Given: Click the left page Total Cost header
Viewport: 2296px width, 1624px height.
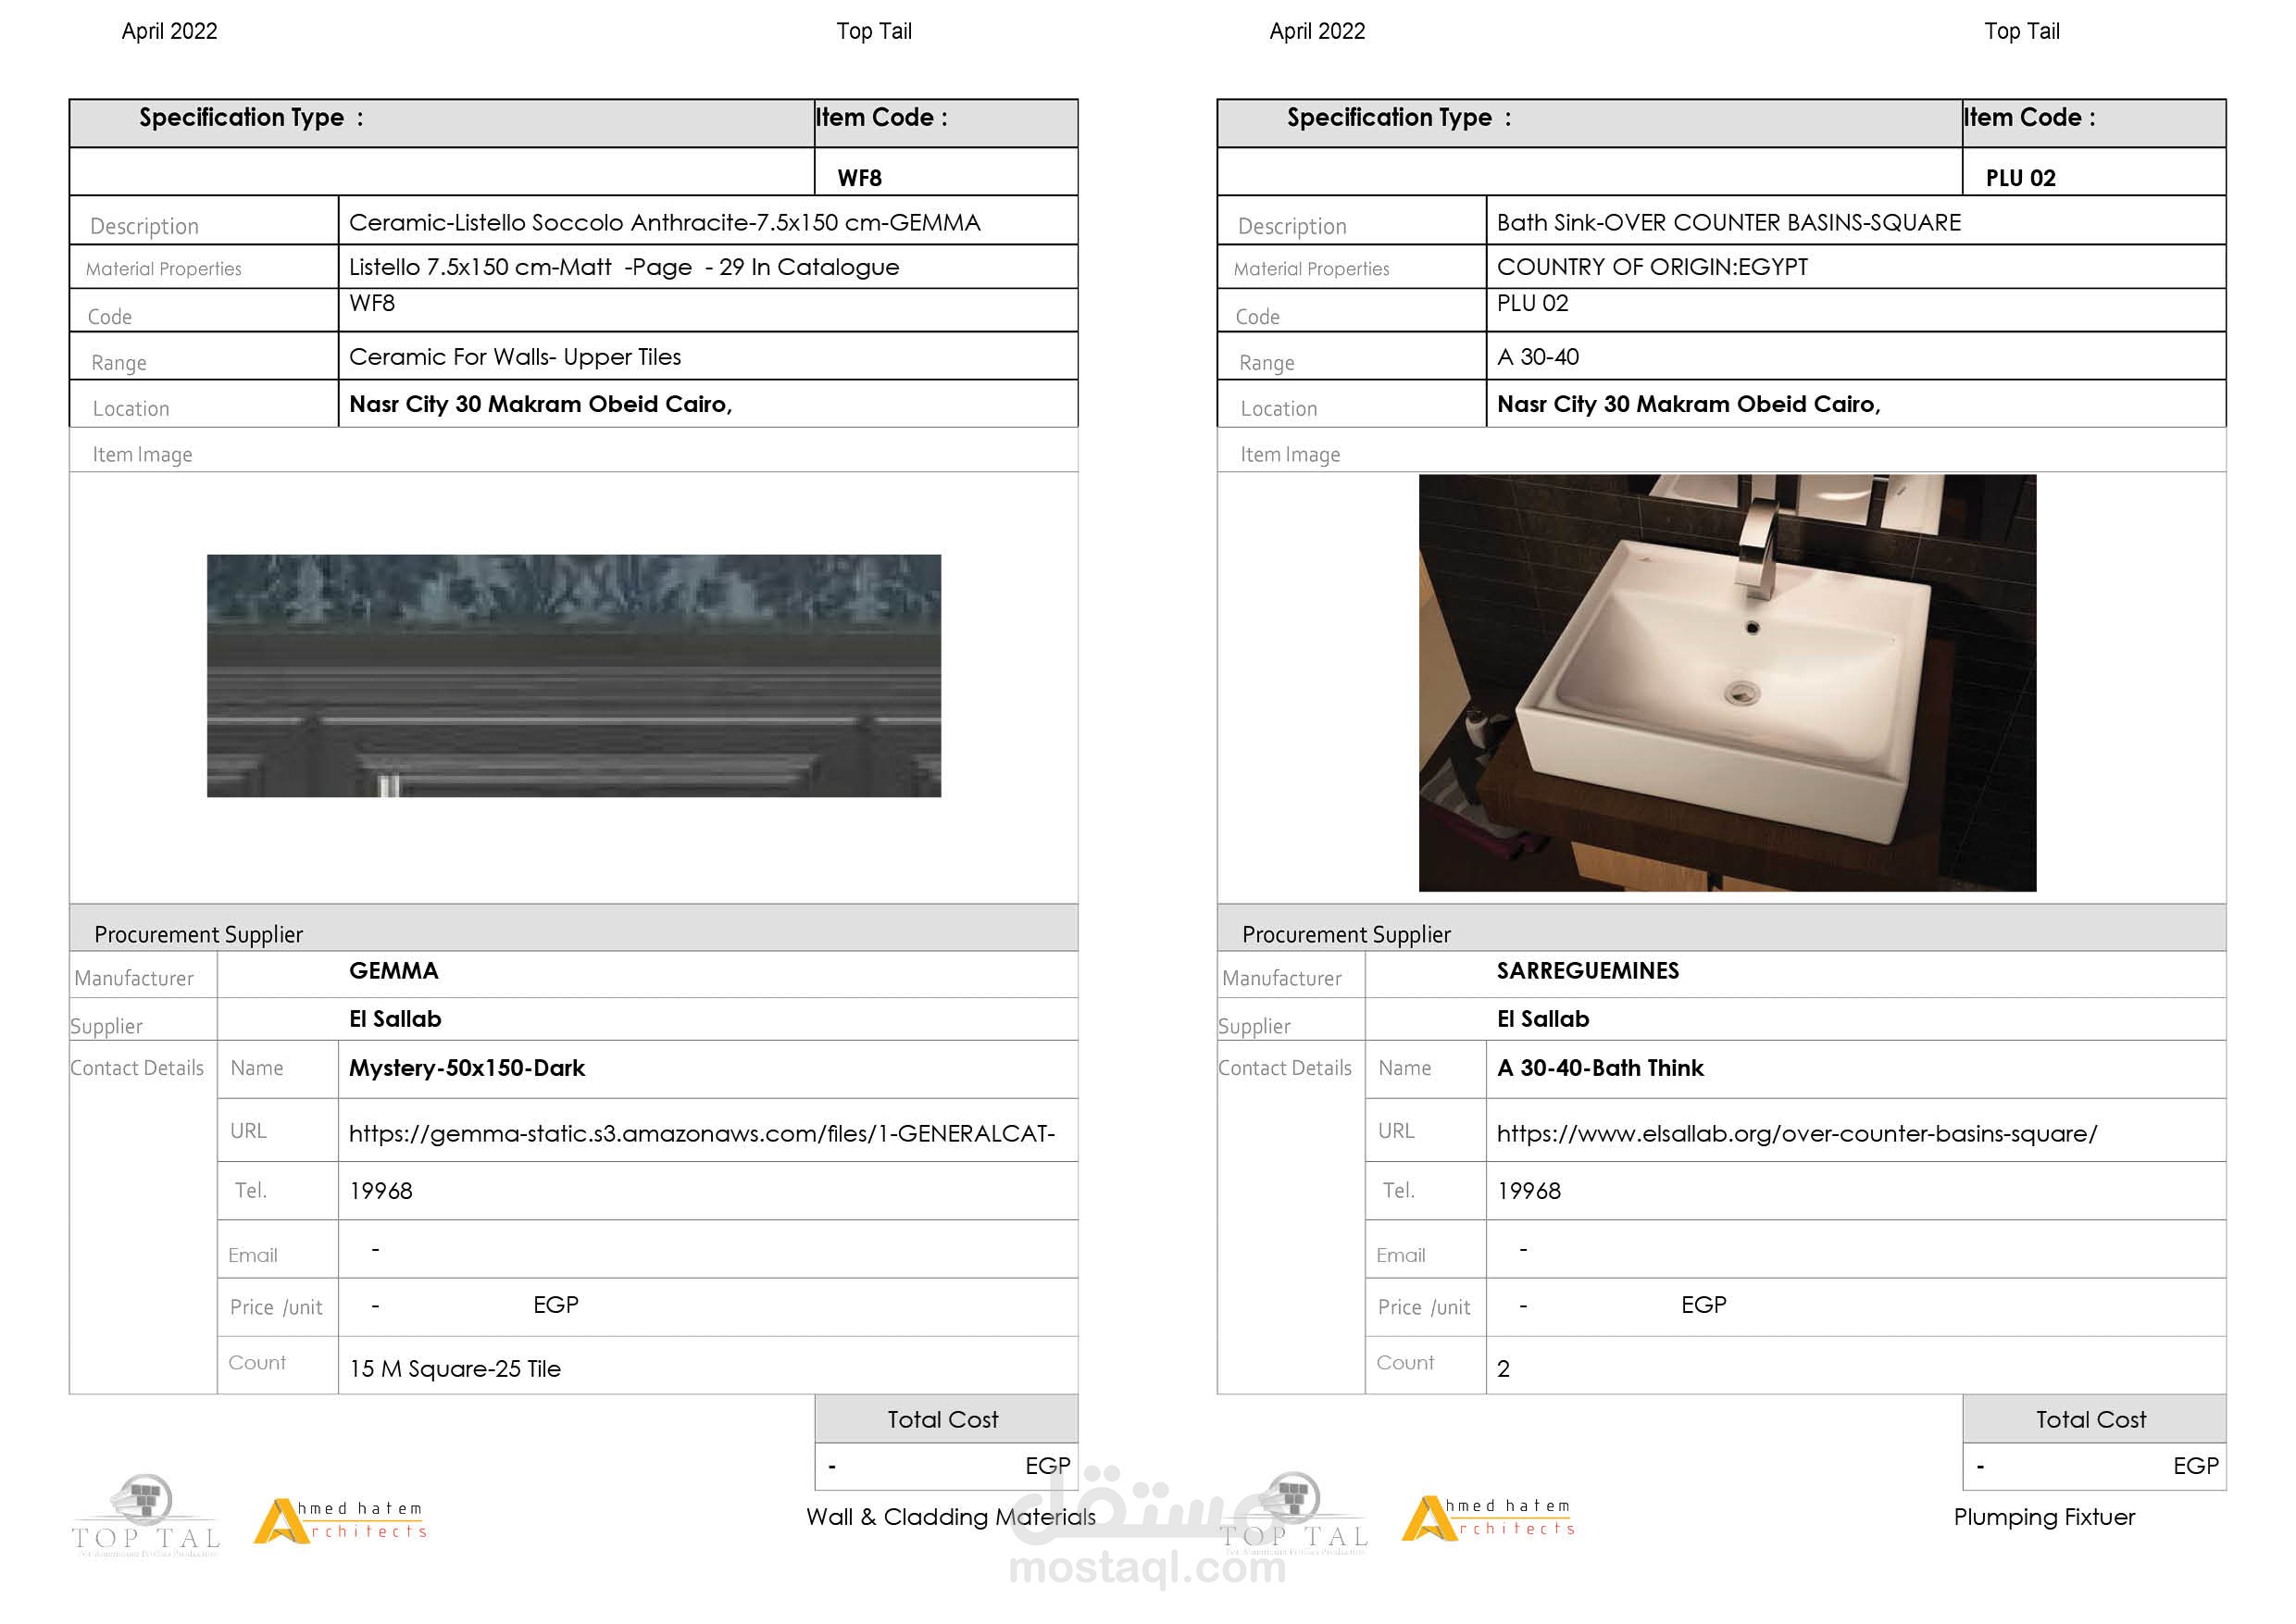Looking at the screenshot, I should [x=942, y=1419].
